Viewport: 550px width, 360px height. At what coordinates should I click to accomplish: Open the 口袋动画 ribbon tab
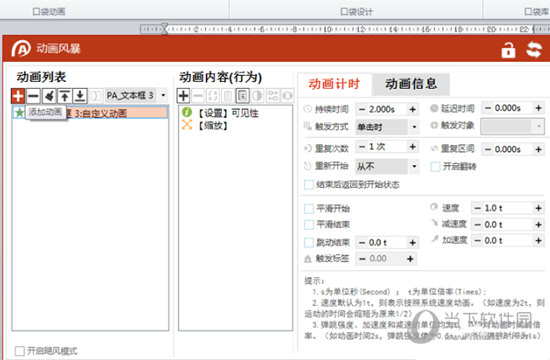tap(49, 12)
